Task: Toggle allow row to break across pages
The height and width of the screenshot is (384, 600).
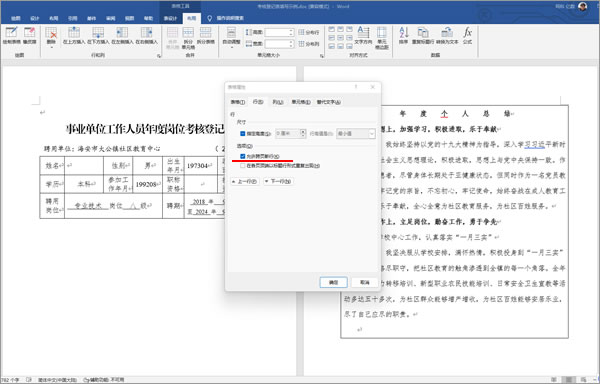Action: [243, 156]
